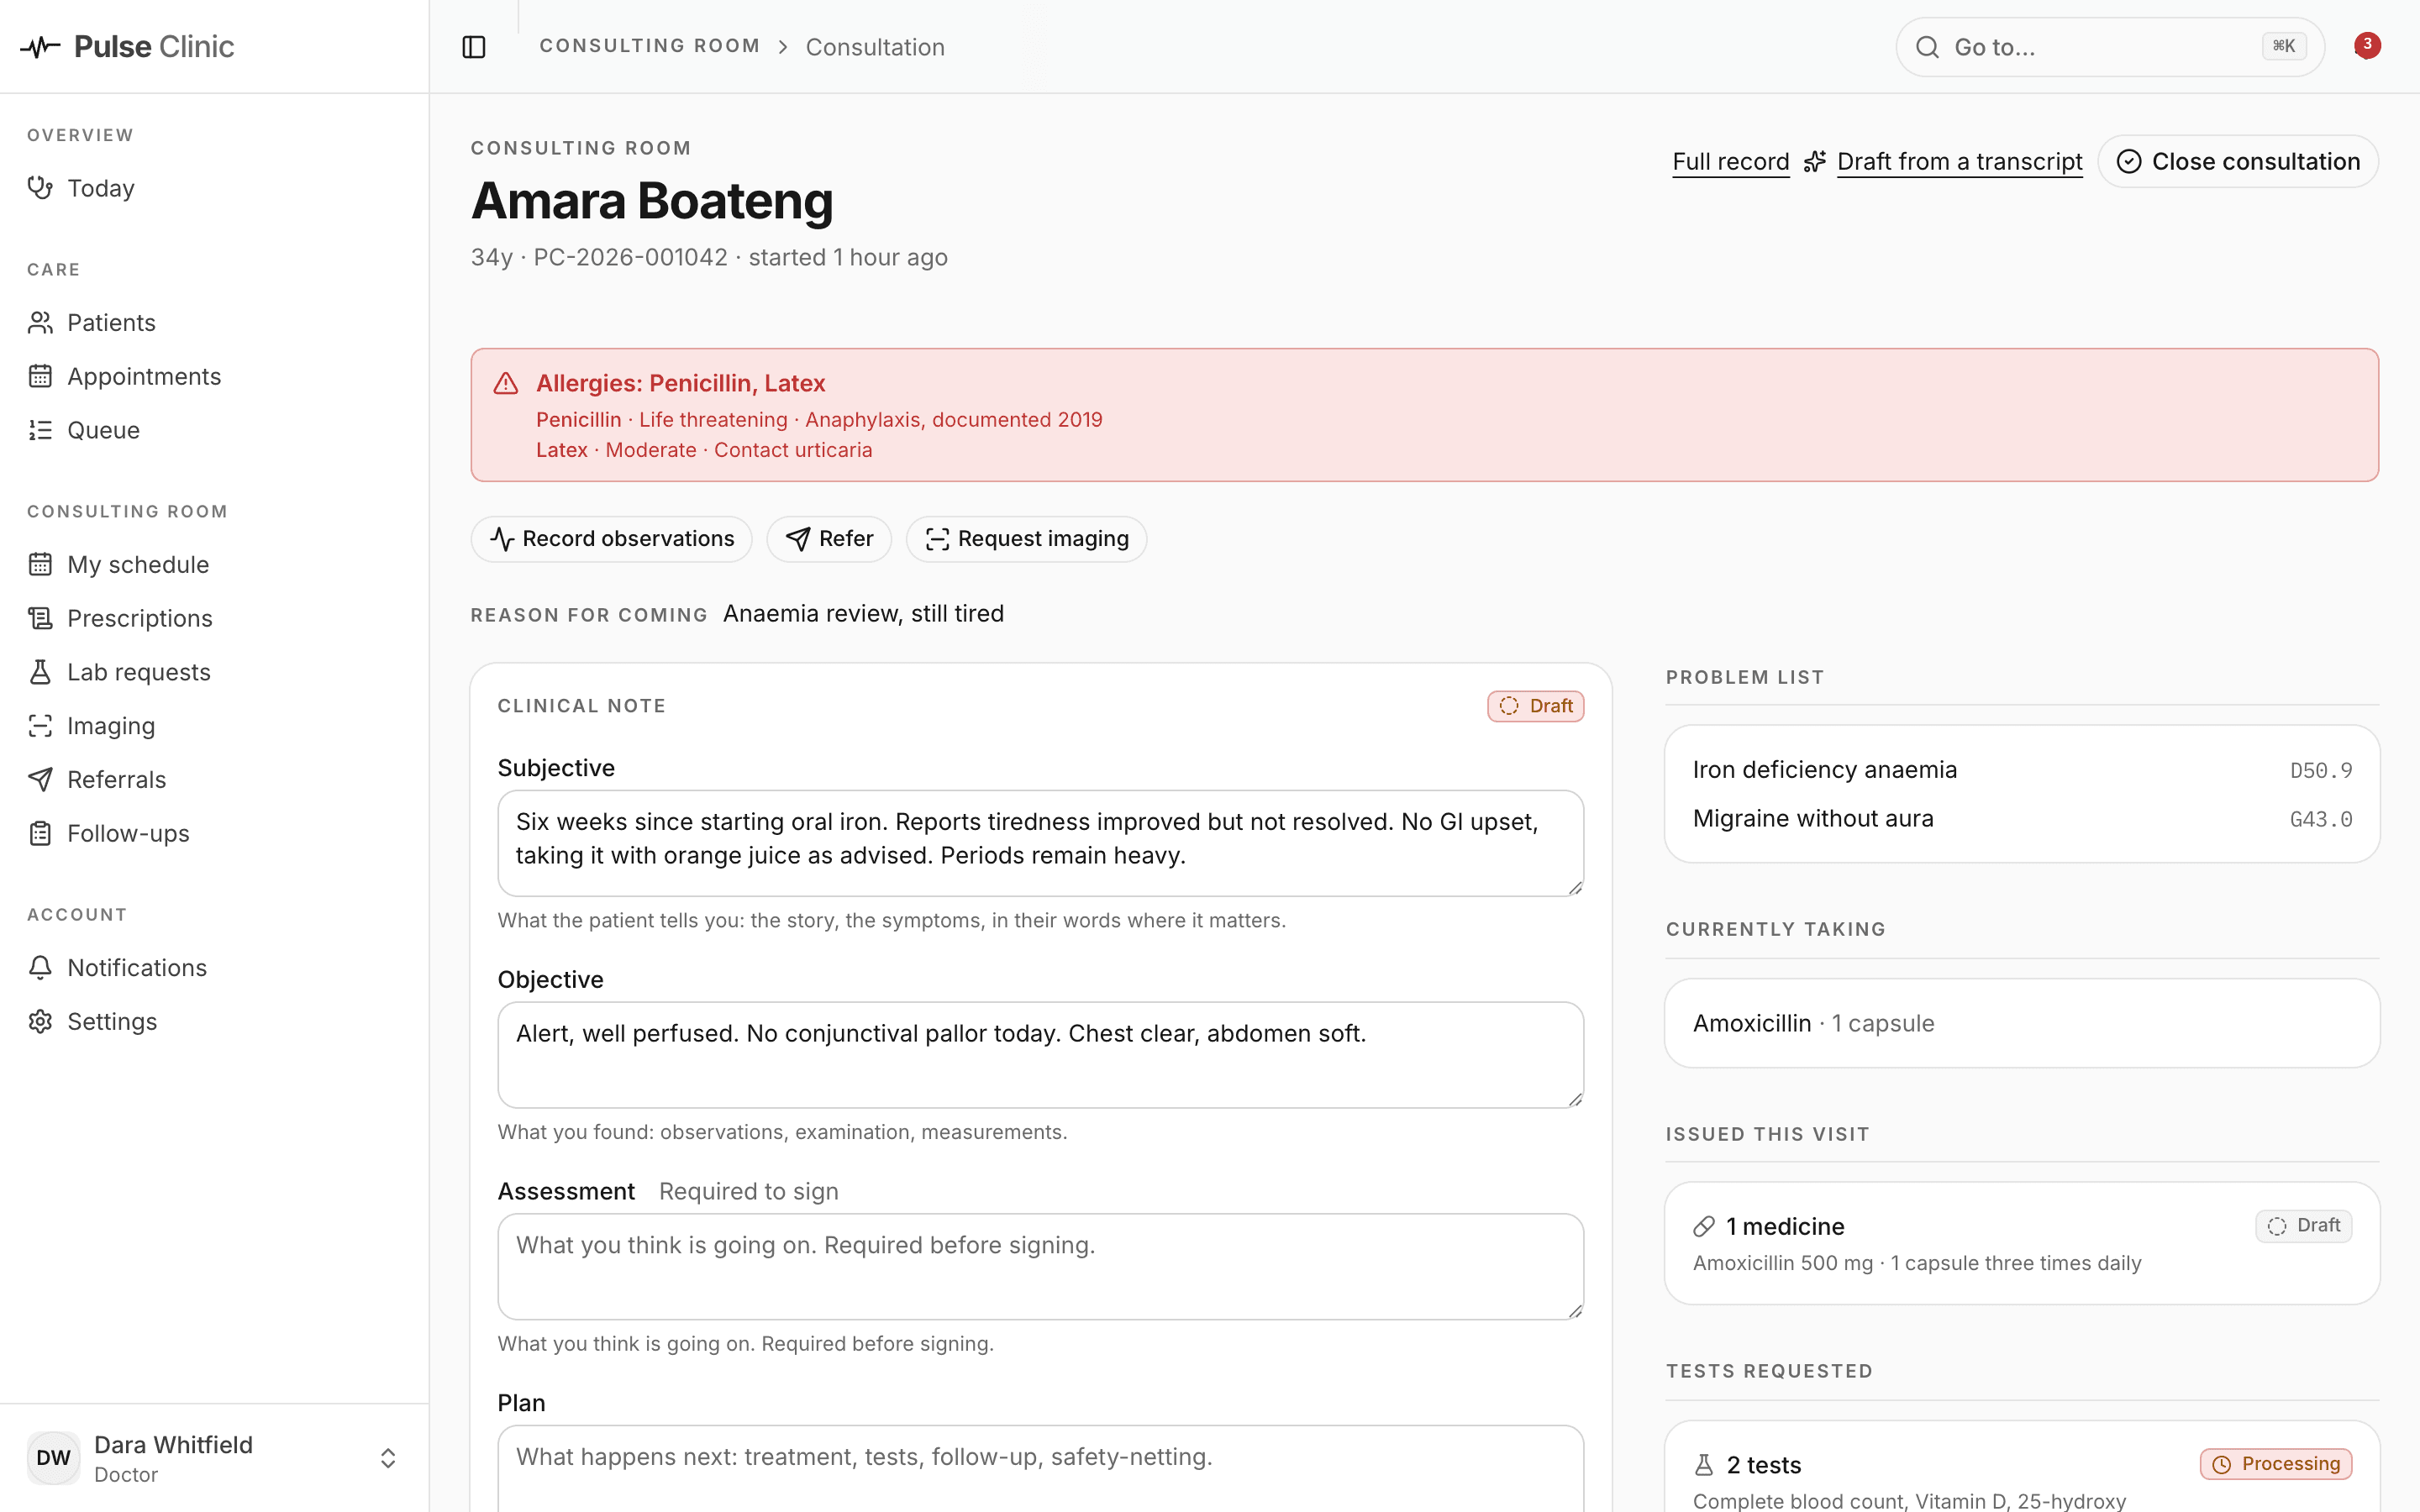The height and width of the screenshot is (1512, 2420).
Task: Toggle the sidebar panel icon
Action: 474,47
